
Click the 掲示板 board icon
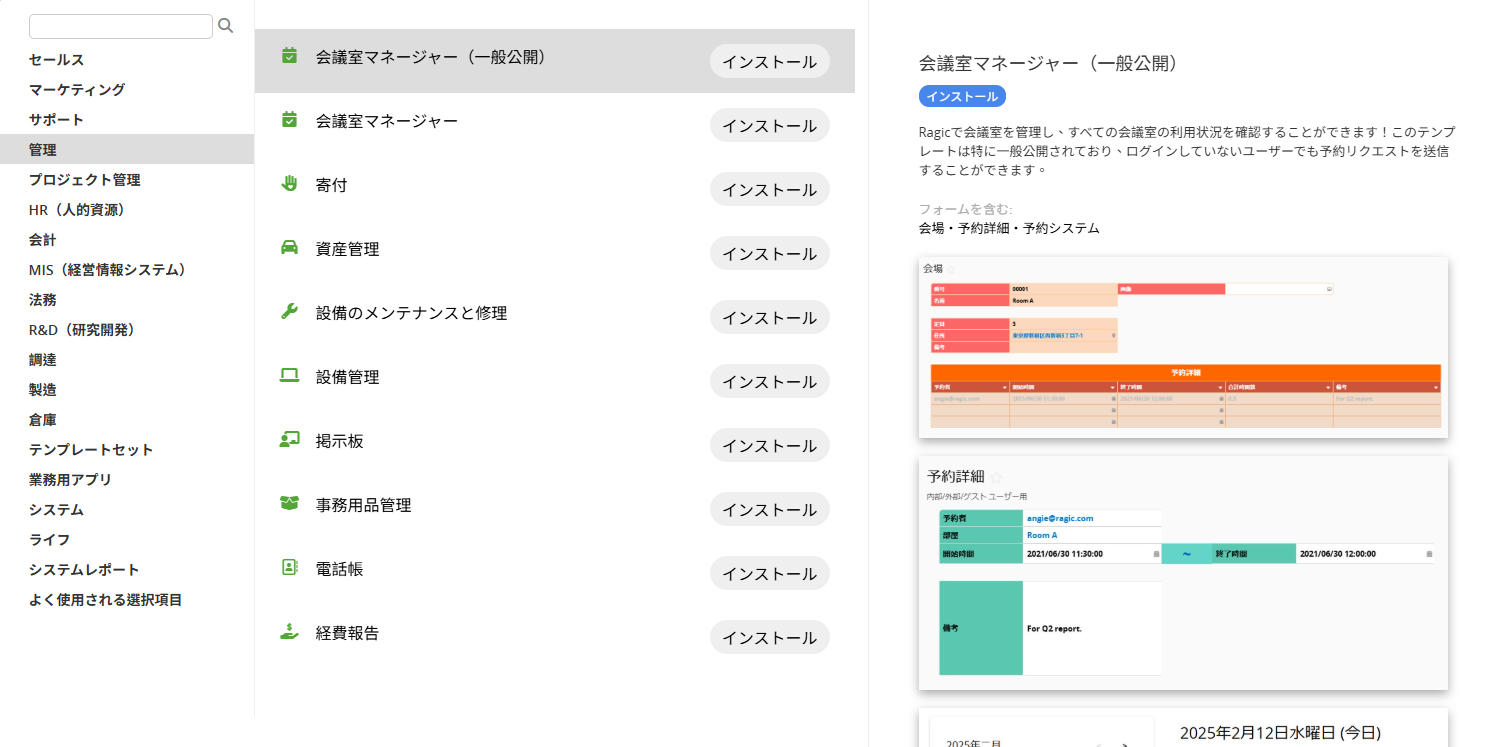point(289,440)
